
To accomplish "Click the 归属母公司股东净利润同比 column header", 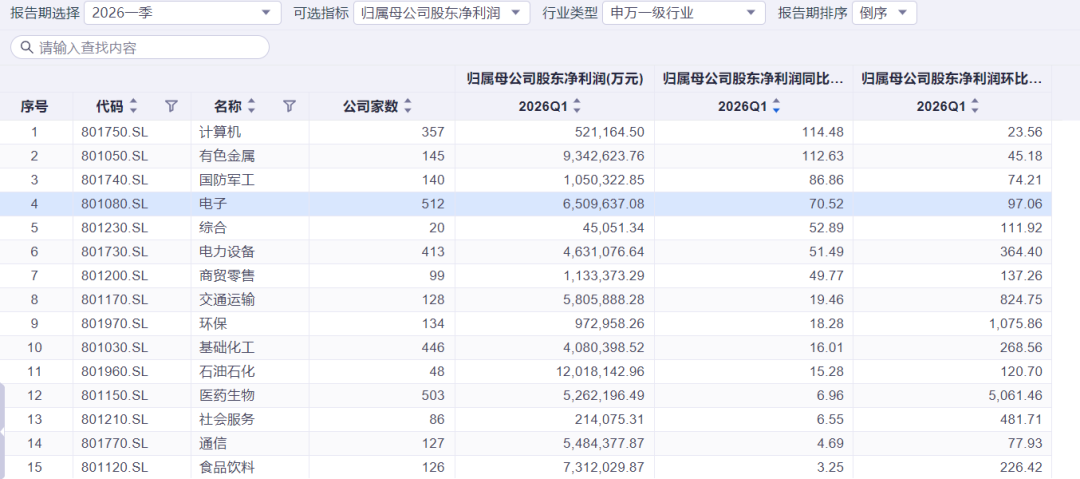I will click(x=754, y=79).
